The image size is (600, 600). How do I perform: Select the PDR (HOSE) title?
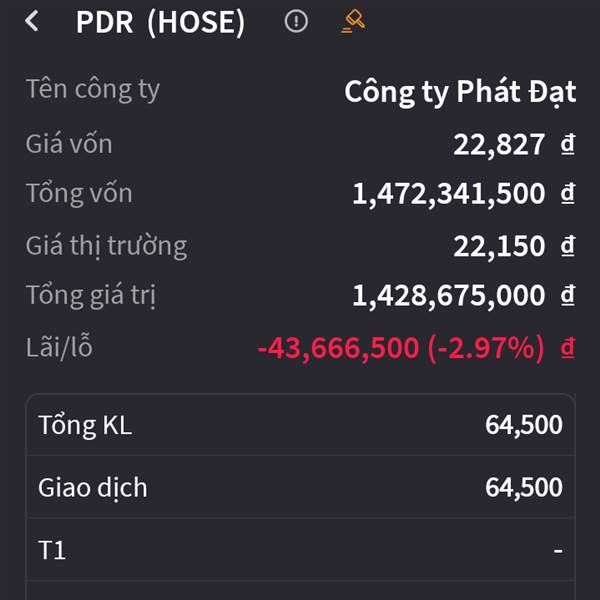160,22
